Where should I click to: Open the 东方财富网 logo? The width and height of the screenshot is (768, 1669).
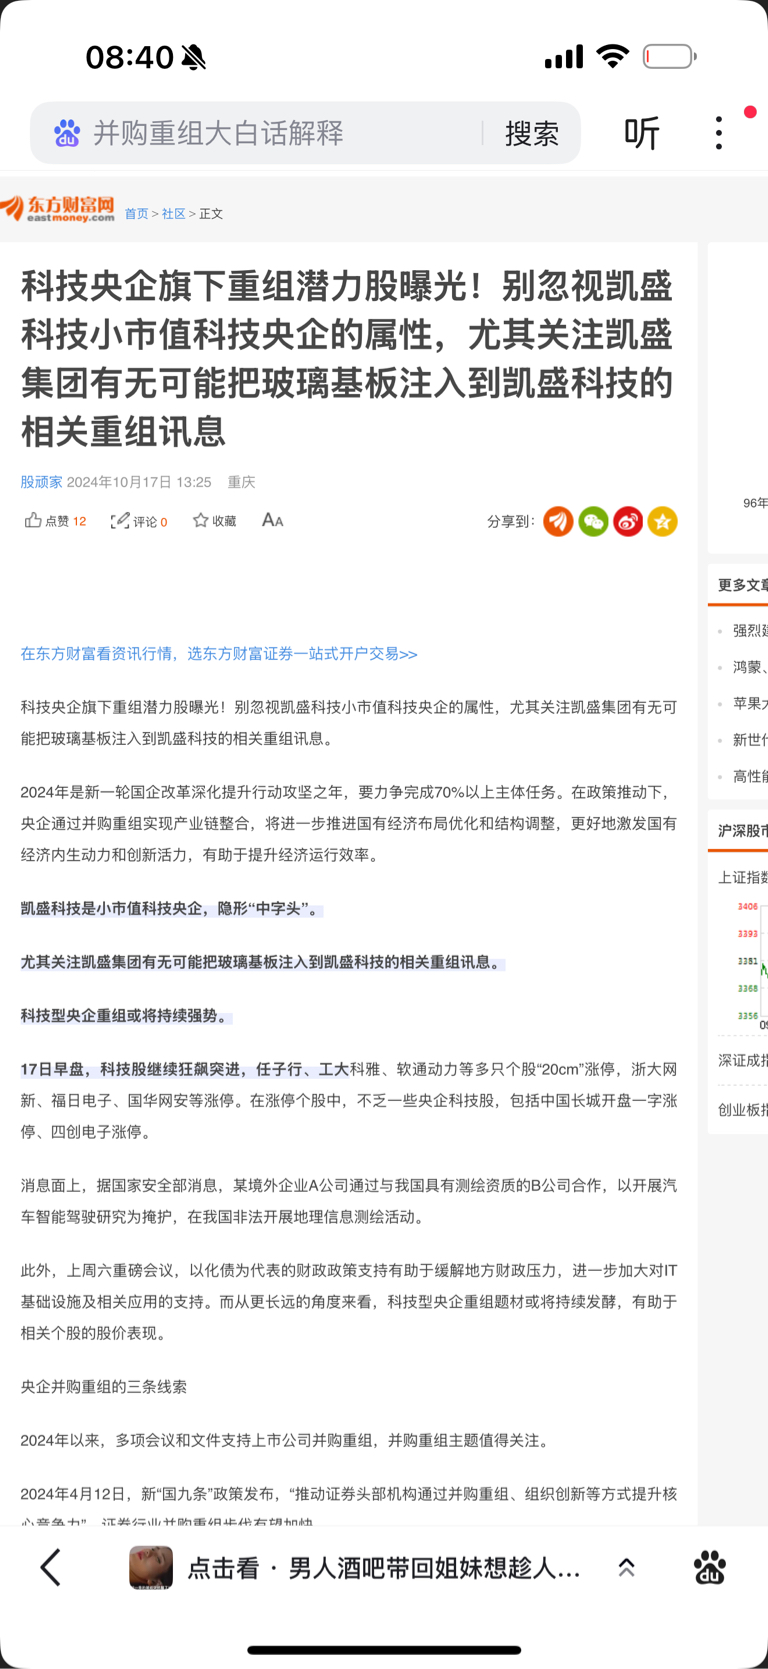pos(58,209)
